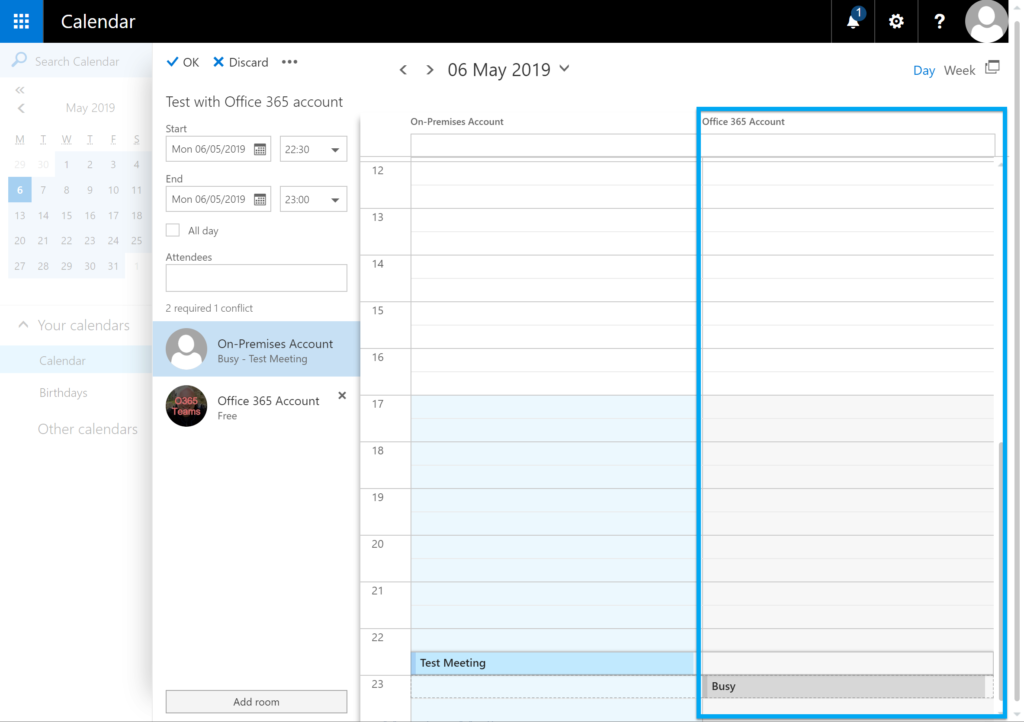Collapse the left pane double chevron
Screen dimensions: 1024x722
point(20,90)
